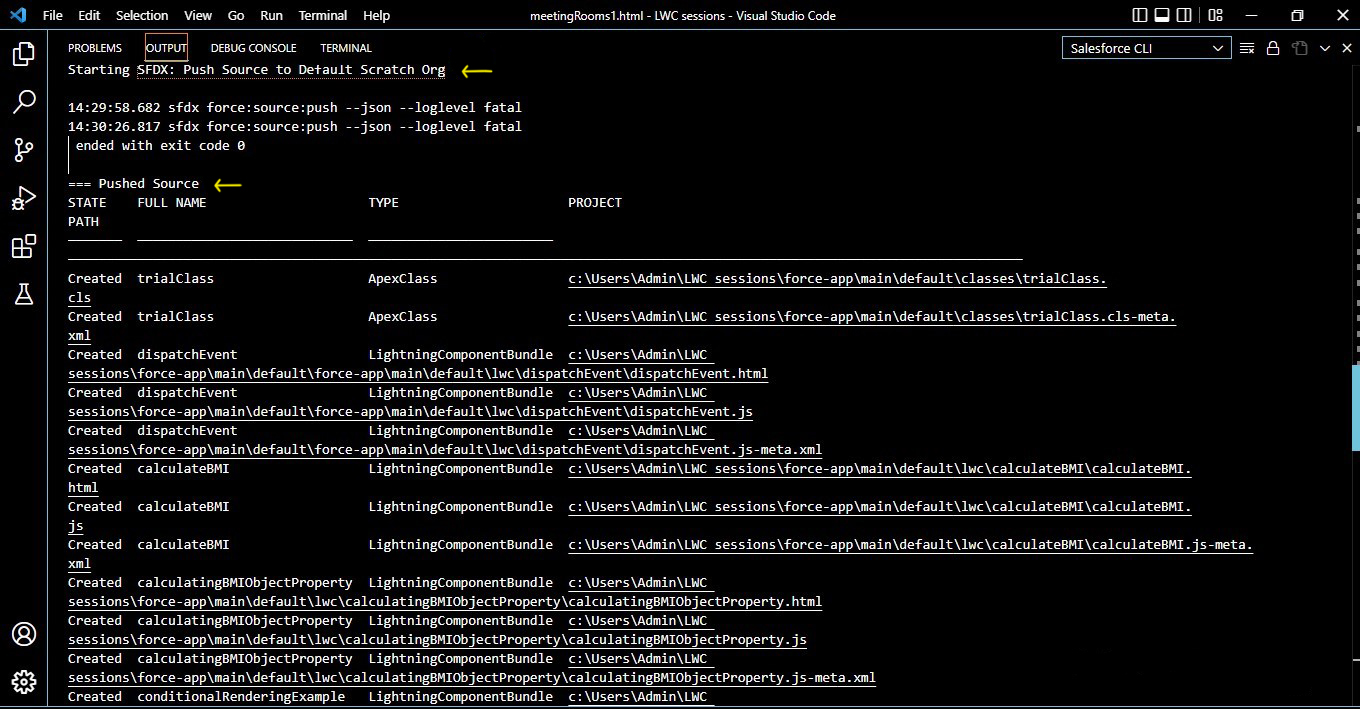Switch to the DEBUG CONSOLE tab
The image size is (1360, 709).
253,48
